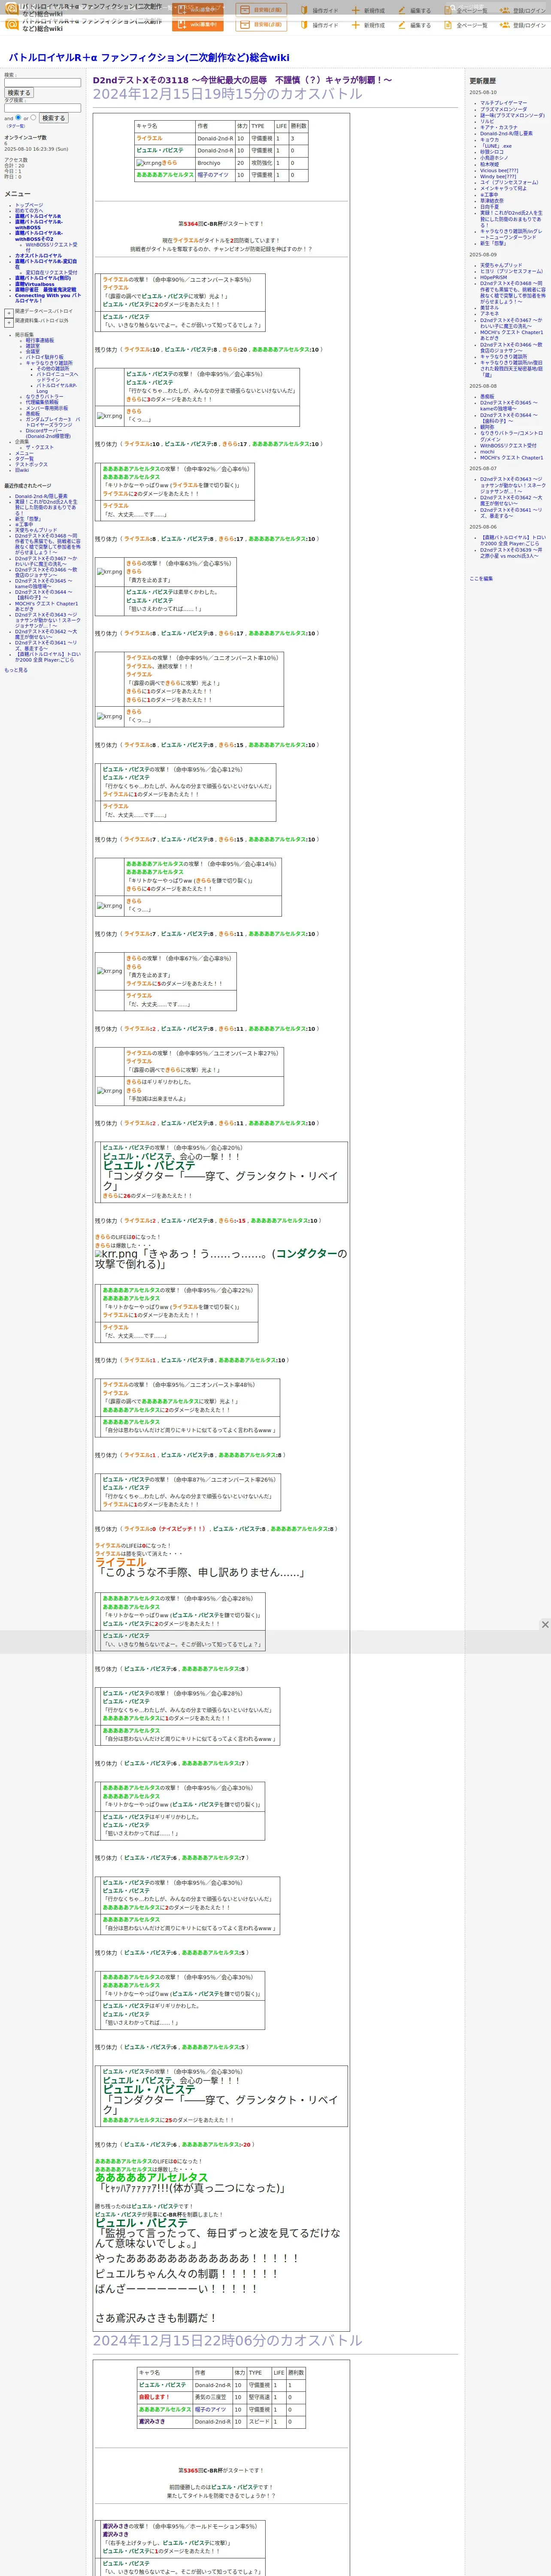Open 柏木咲姫 history link
The image size is (551, 2576).
coord(489,164)
